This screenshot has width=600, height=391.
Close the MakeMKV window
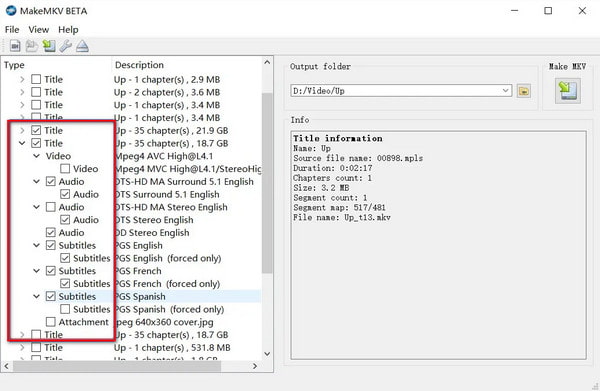(x=582, y=11)
